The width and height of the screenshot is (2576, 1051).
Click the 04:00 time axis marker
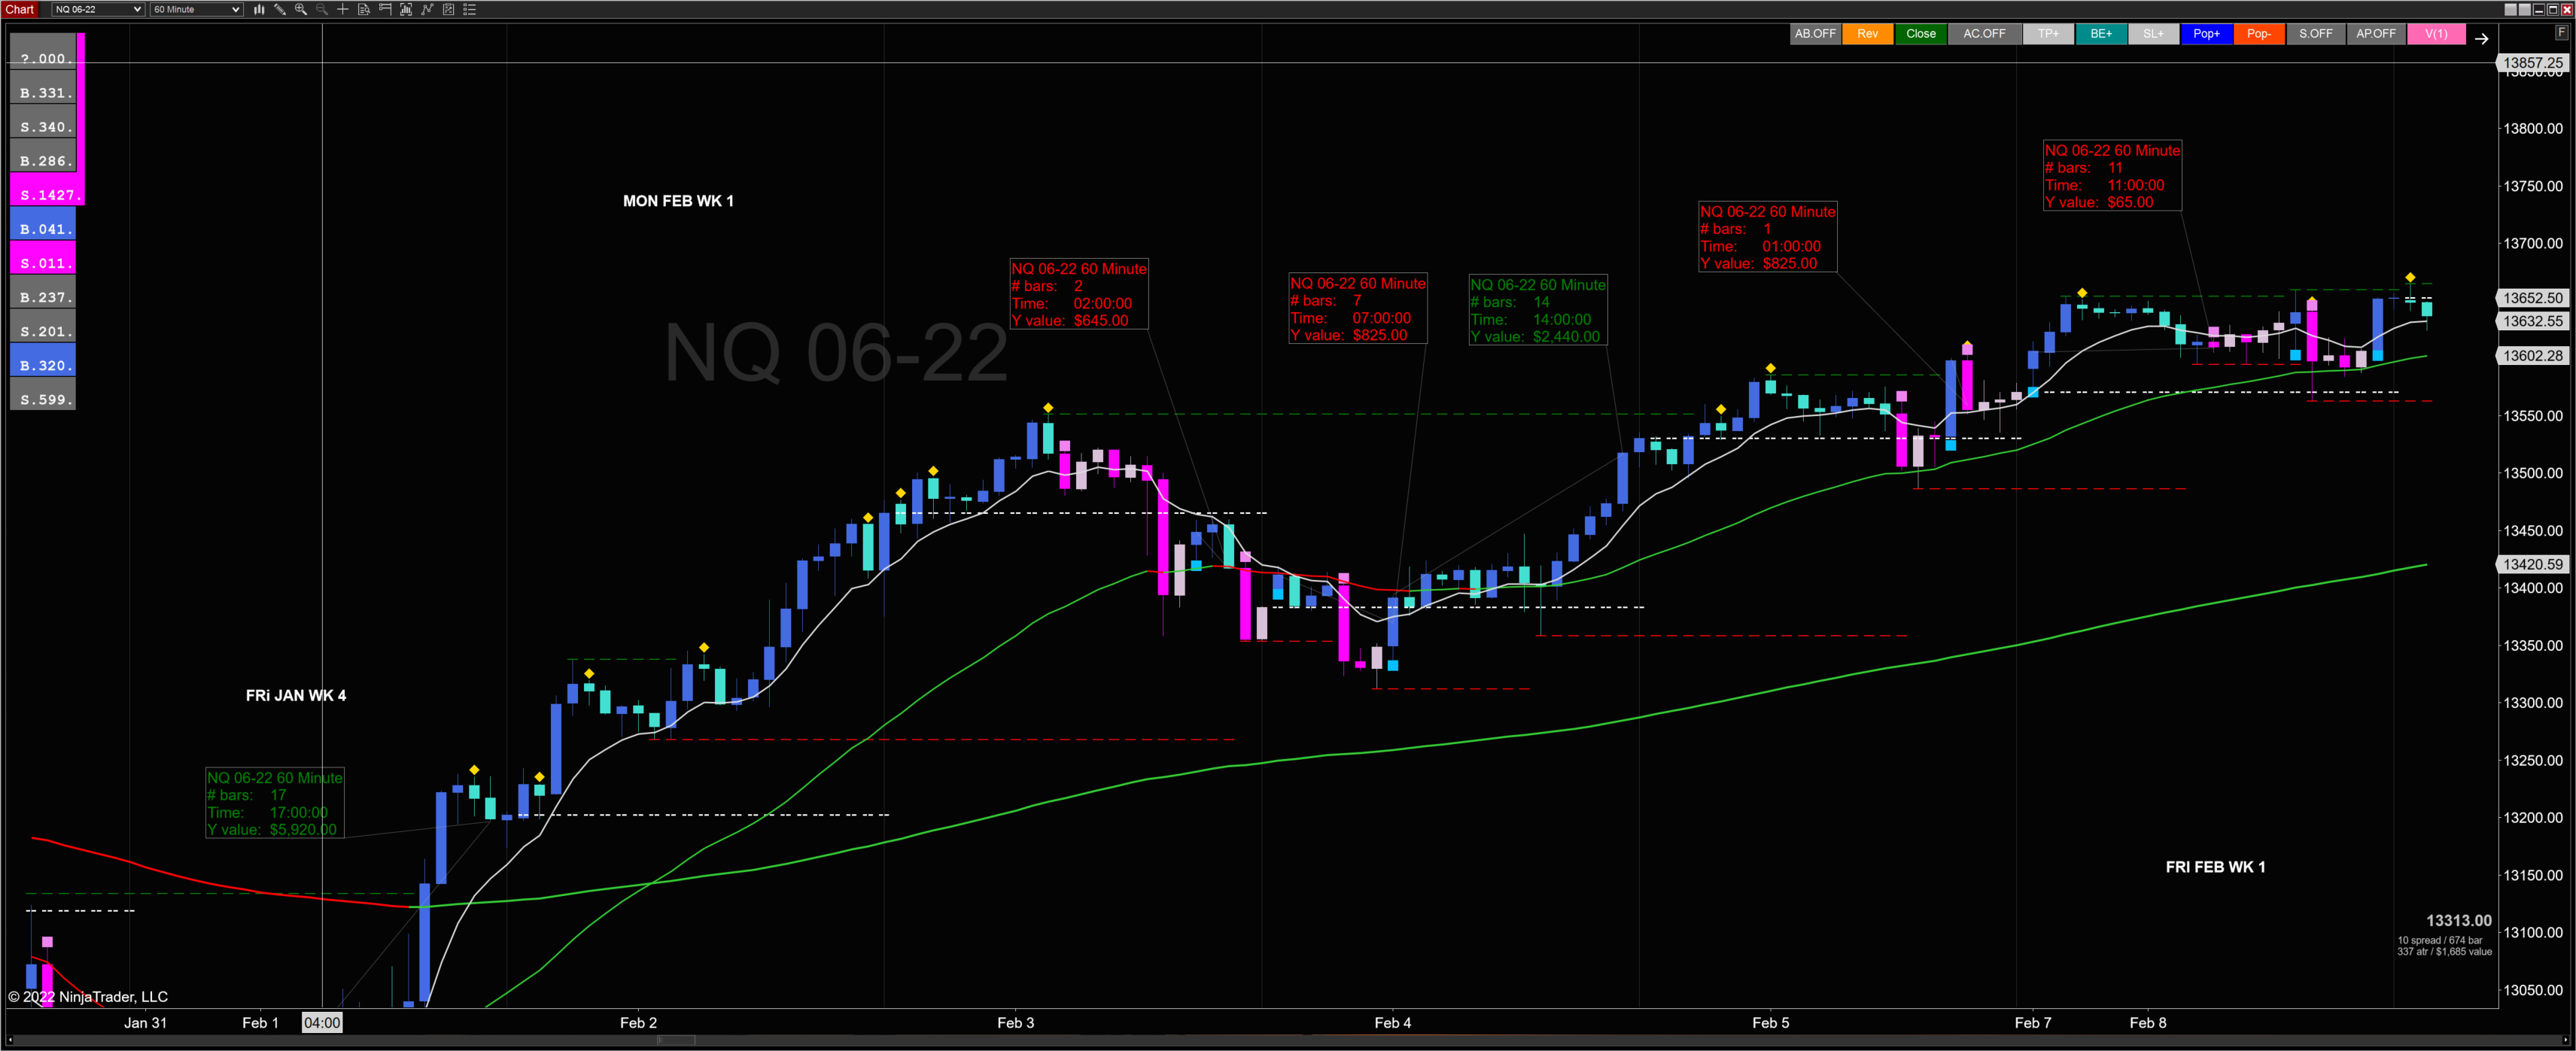coord(322,1022)
